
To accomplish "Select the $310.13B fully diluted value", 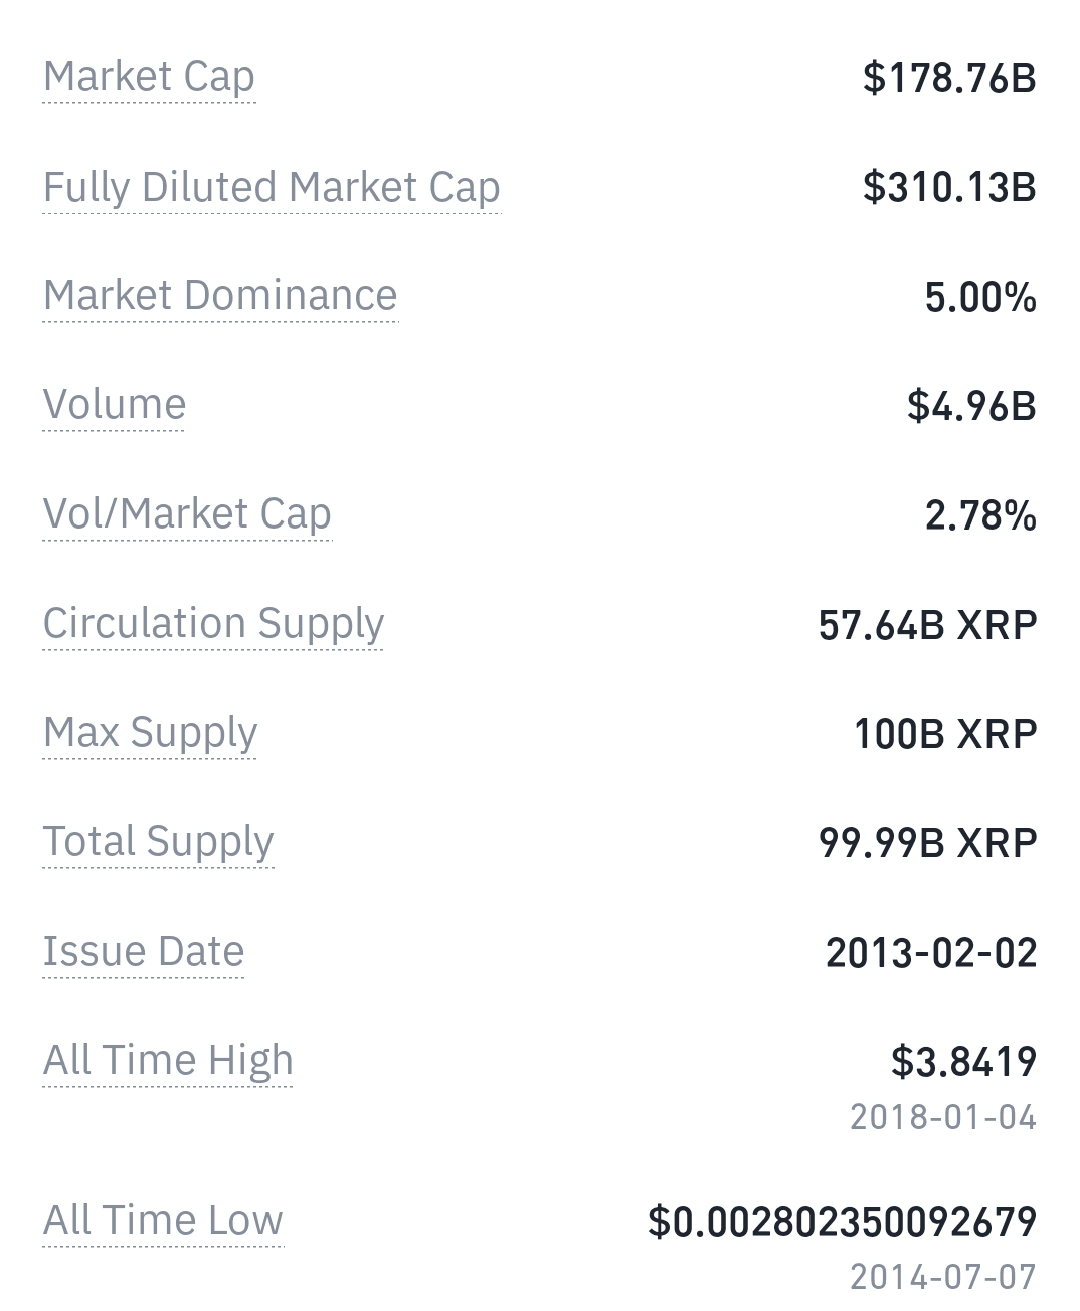I will tap(949, 187).
